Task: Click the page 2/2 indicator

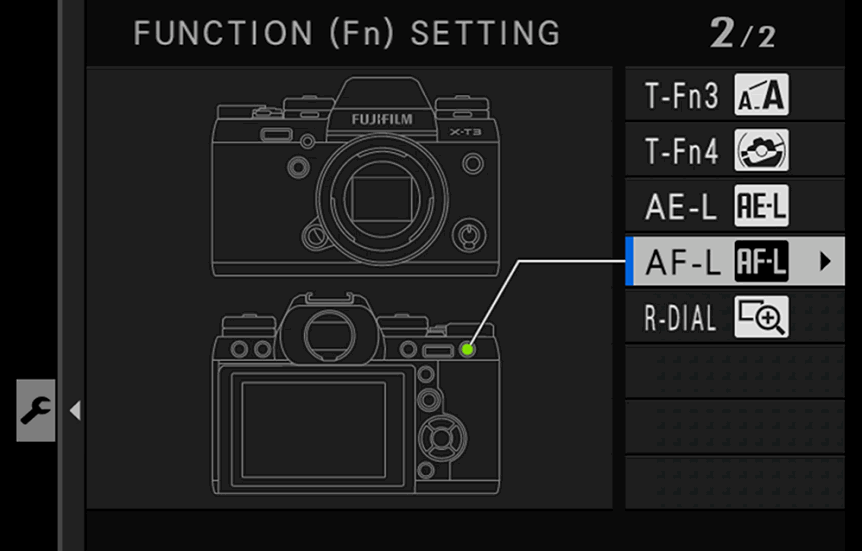Action: (743, 33)
